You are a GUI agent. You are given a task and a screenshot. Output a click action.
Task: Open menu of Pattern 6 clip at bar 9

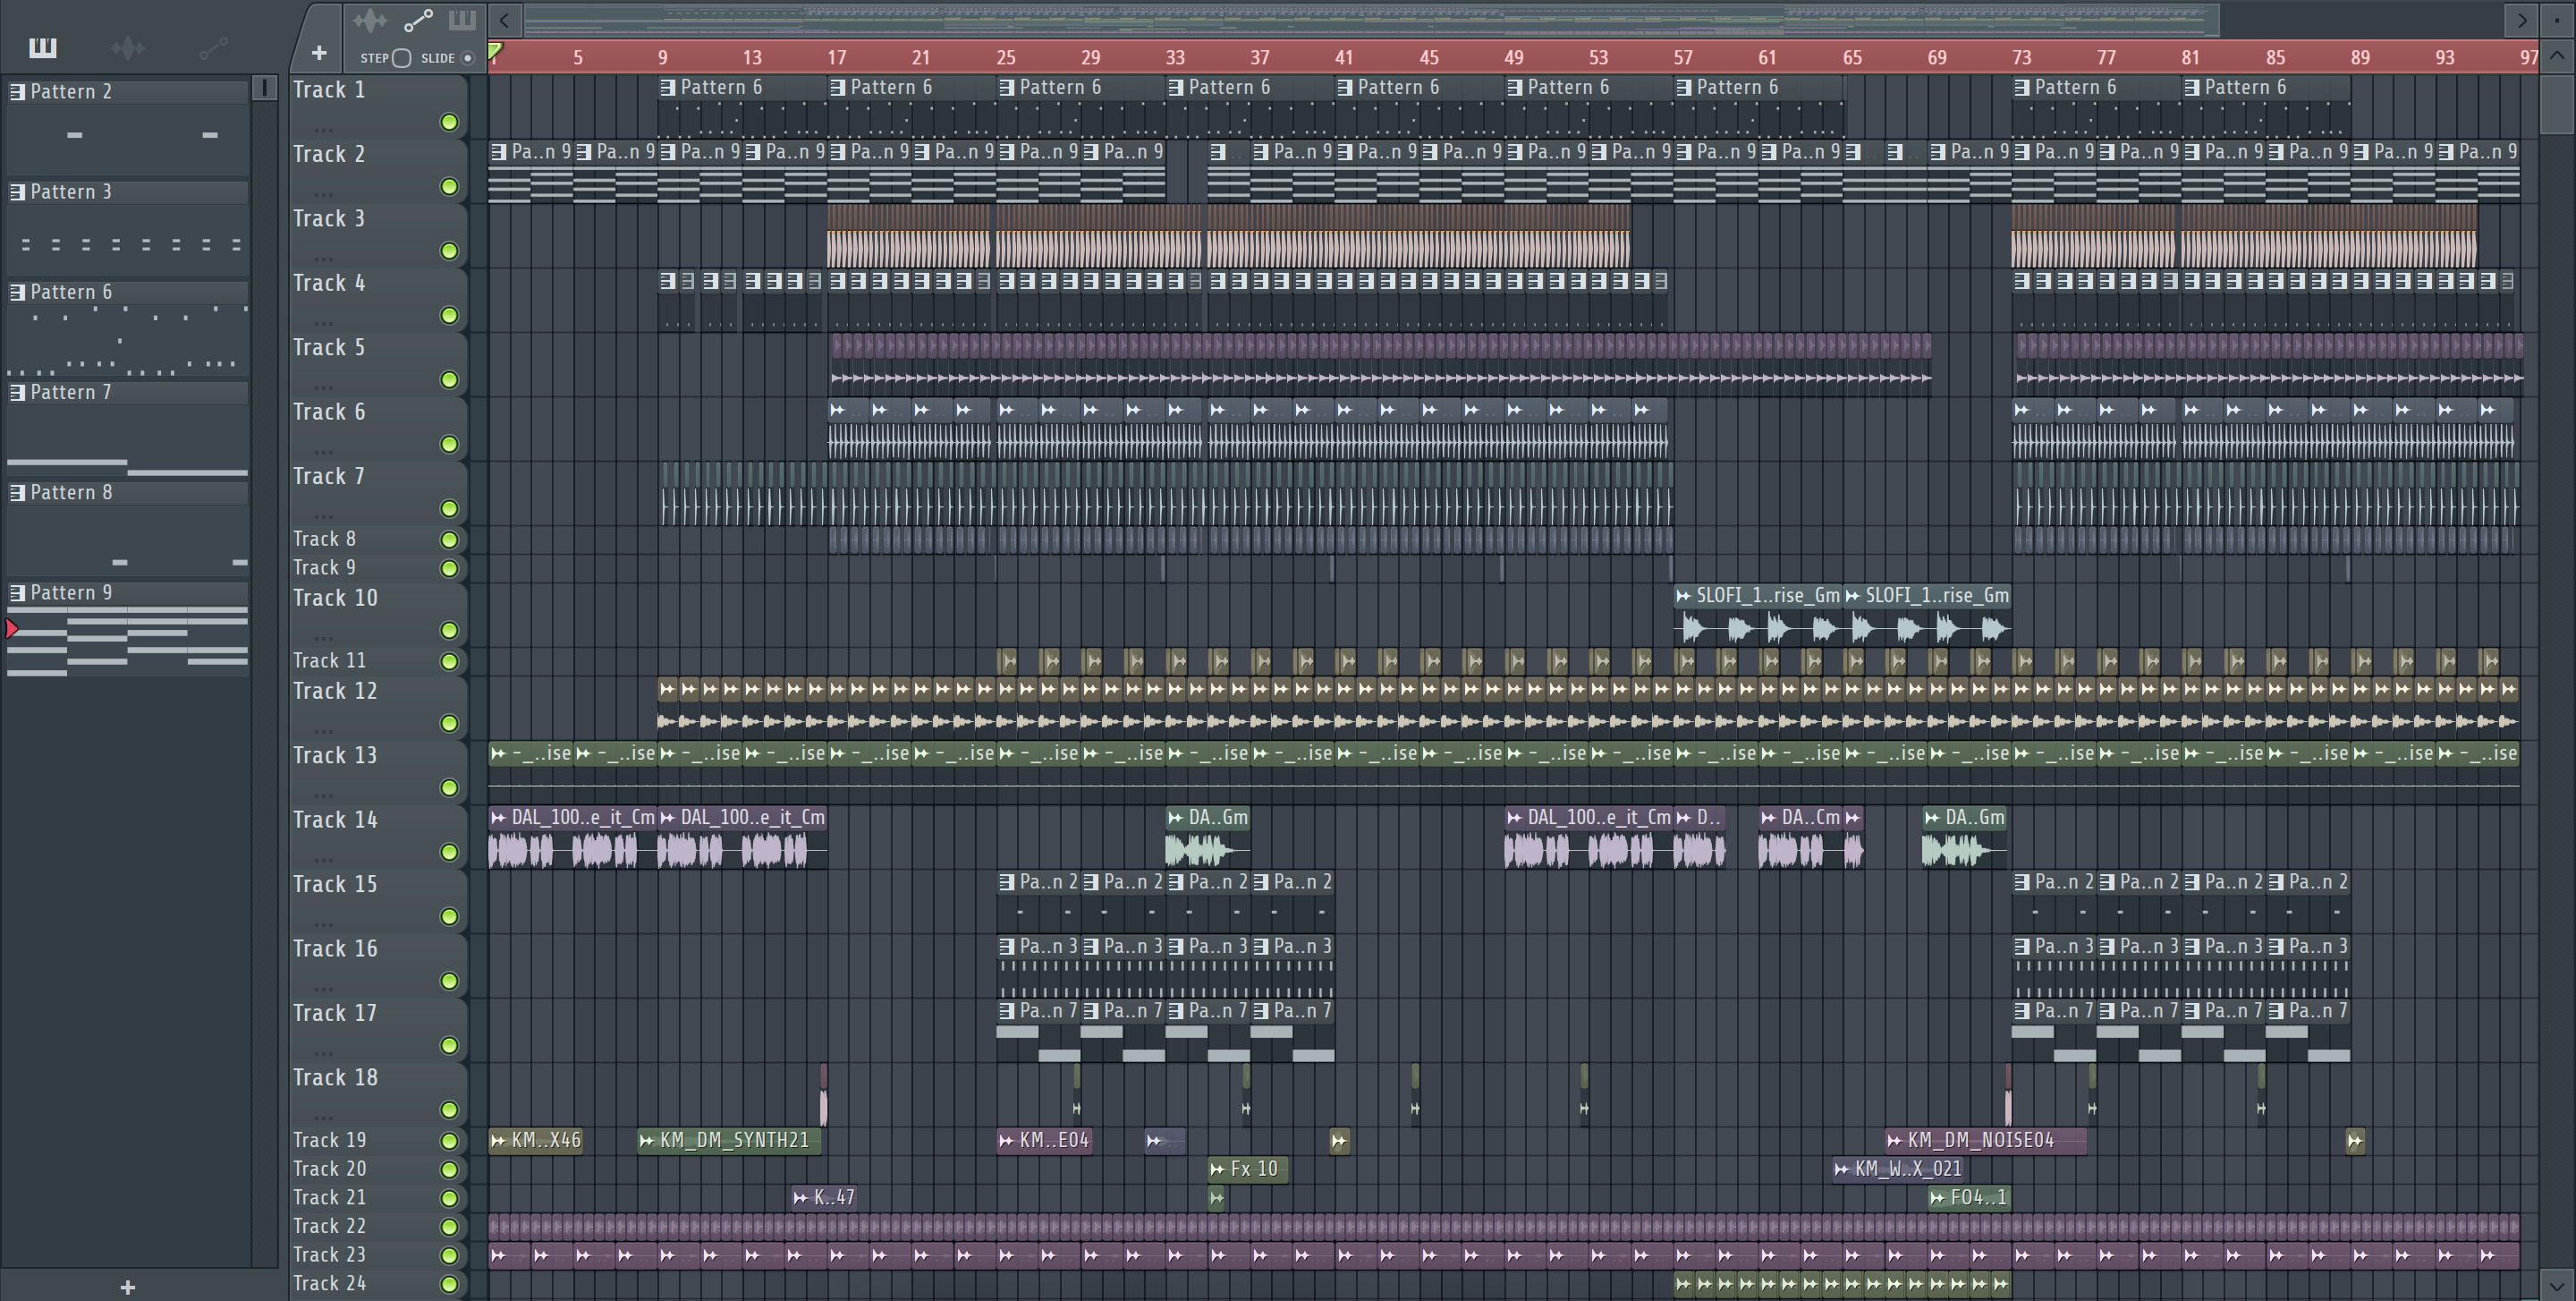[668, 88]
